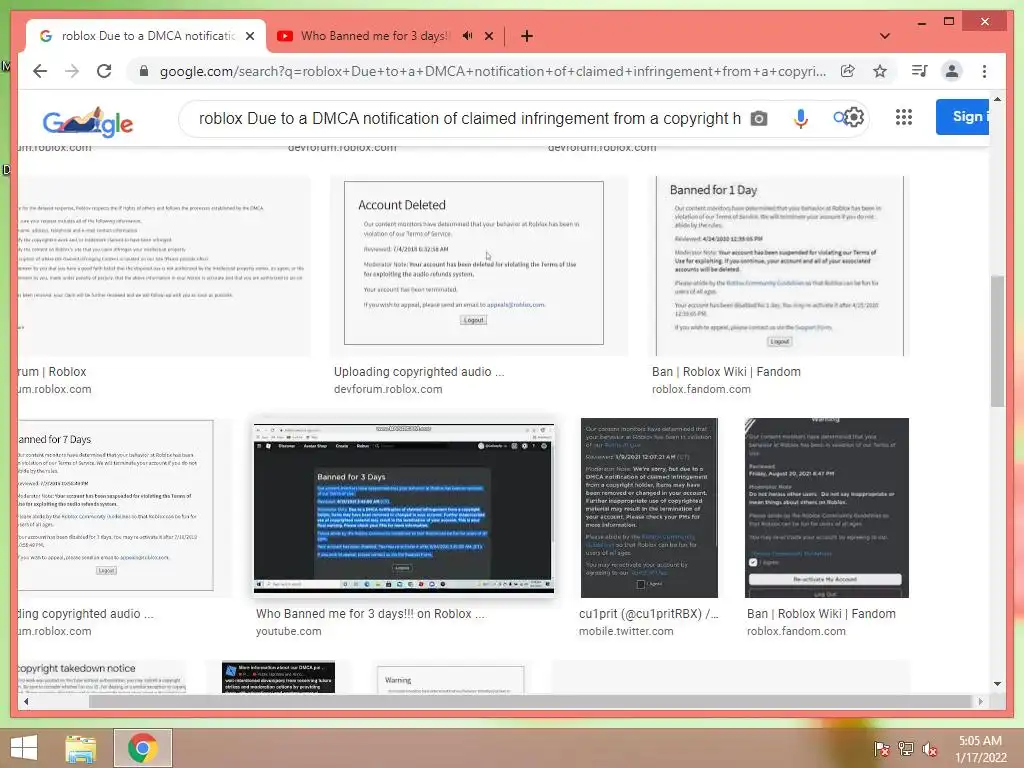
Task: Click the Google logo to go home
Action: pos(88,121)
